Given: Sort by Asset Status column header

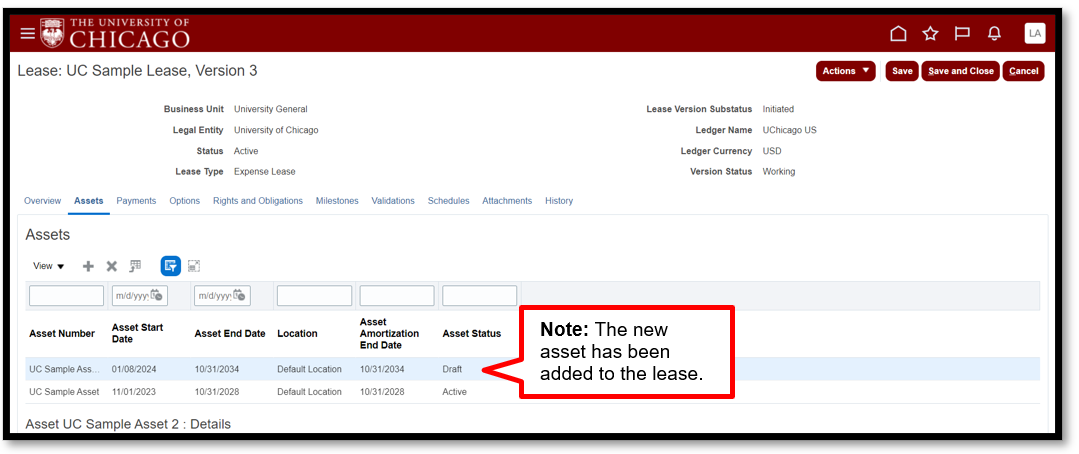Looking at the screenshot, I should tap(471, 334).
